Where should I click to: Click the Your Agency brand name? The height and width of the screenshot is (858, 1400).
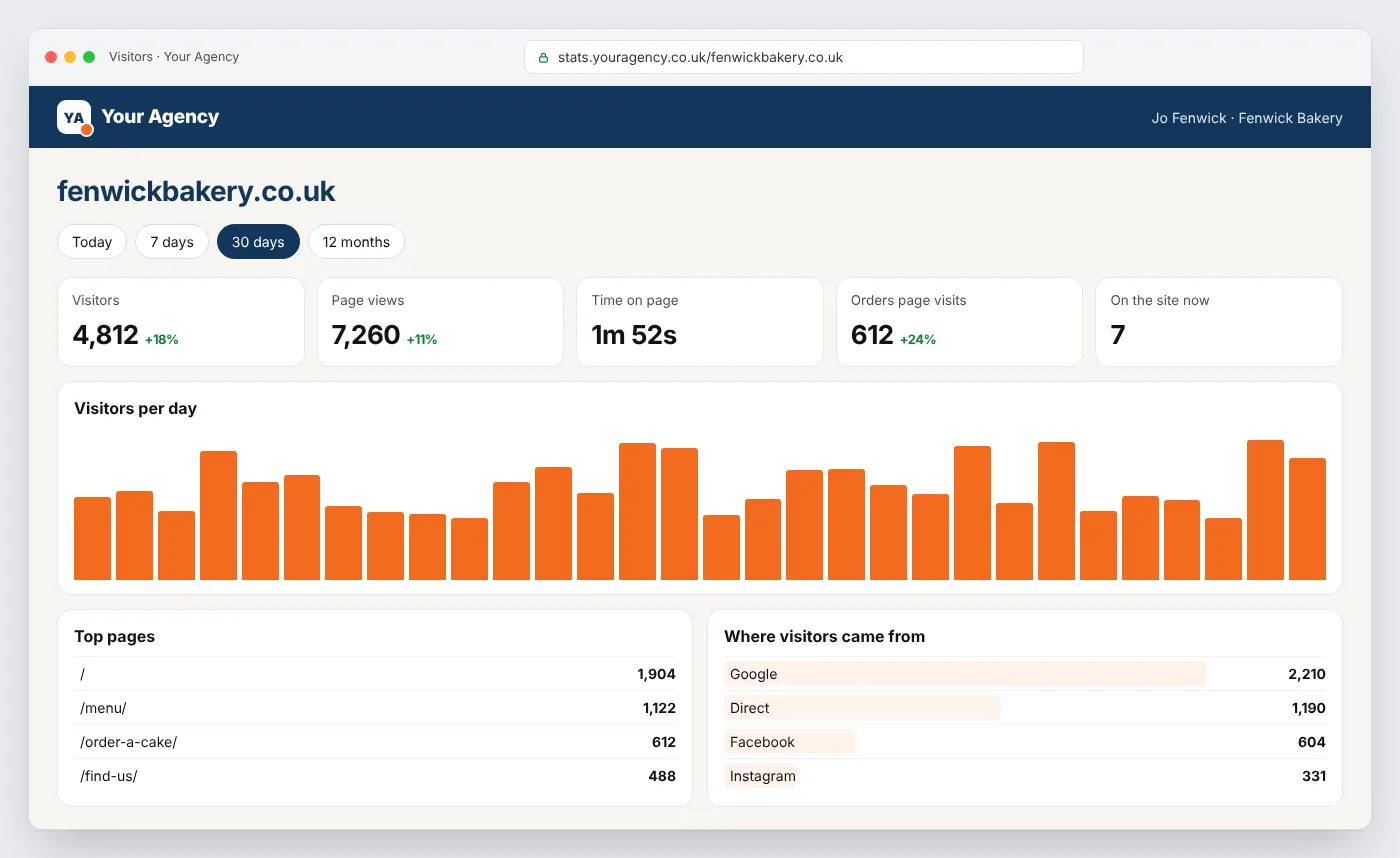coord(160,117)
